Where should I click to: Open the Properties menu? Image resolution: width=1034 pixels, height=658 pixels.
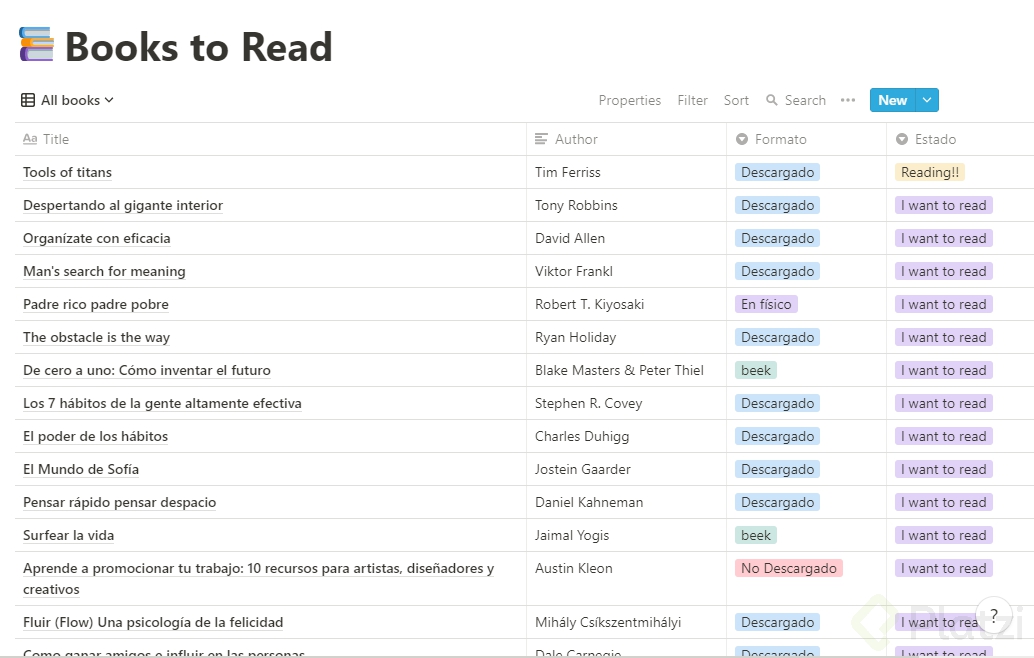click(629, 100)
